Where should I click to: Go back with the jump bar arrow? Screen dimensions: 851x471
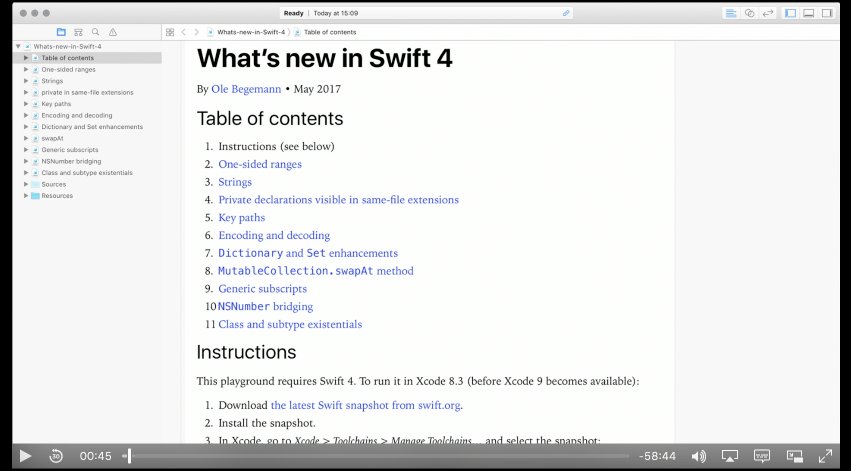coord(183,32)
